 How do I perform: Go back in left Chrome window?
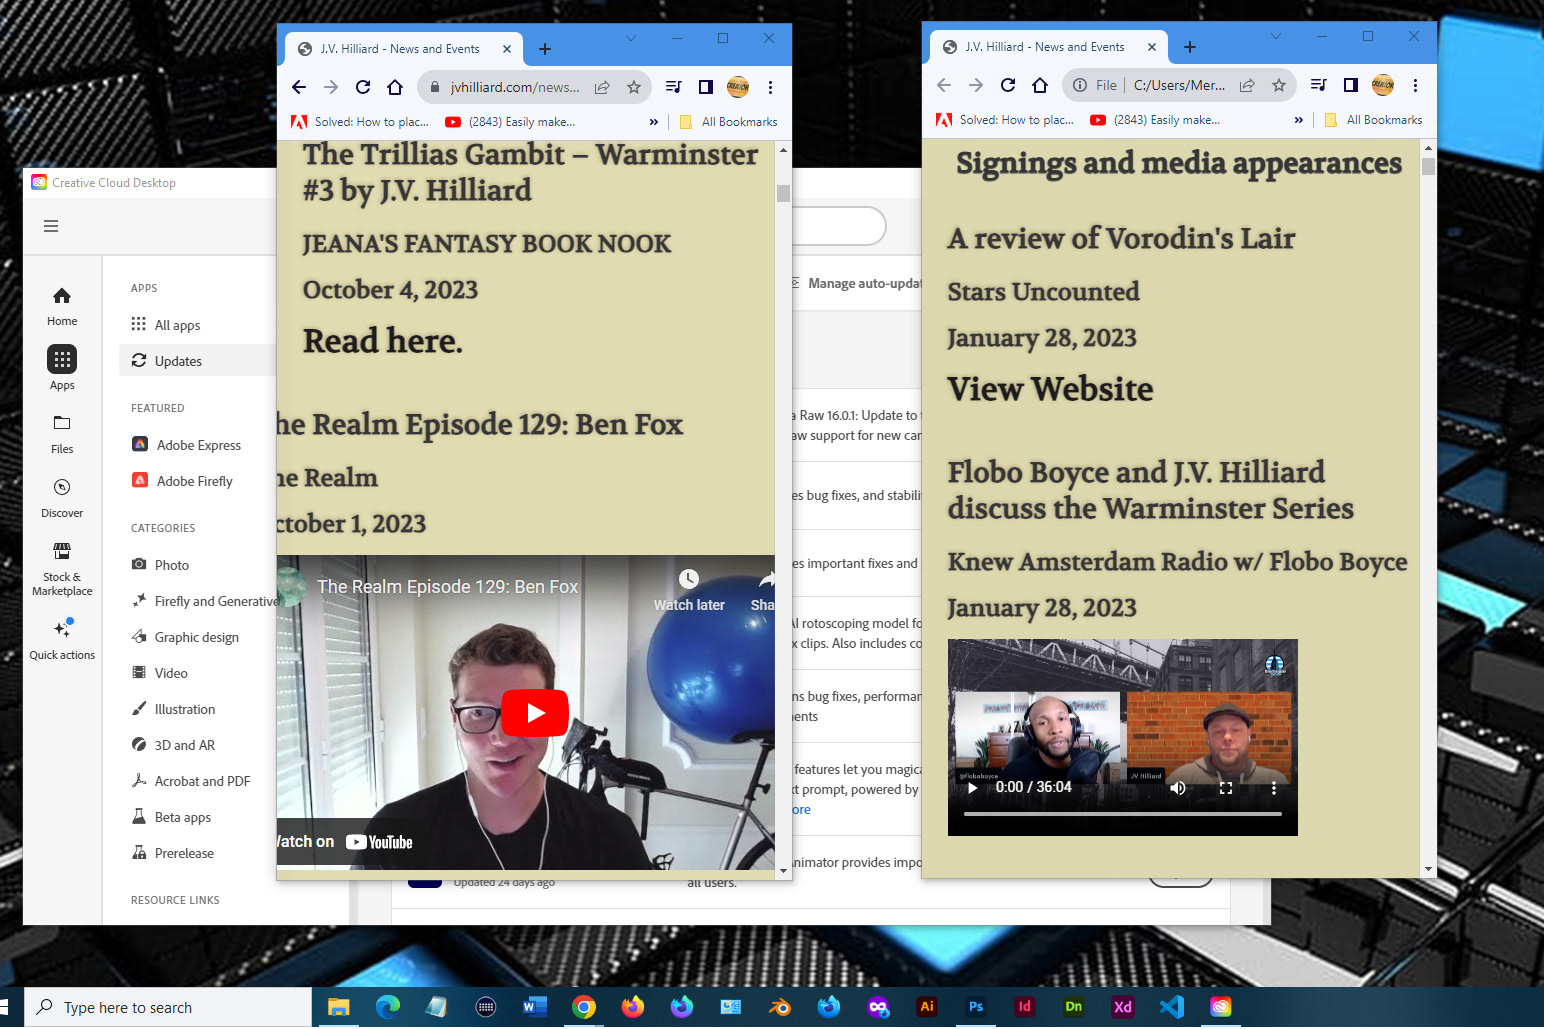point(299,87)
